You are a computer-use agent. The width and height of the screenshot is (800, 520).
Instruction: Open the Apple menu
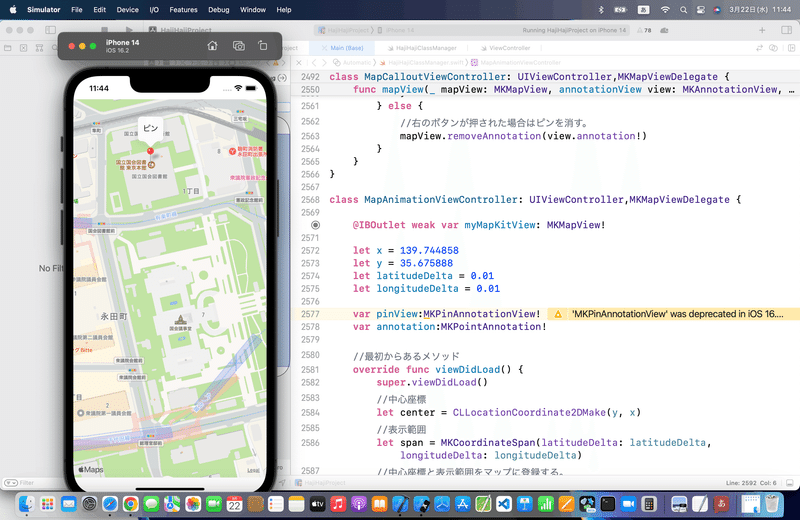click(13, 9)
